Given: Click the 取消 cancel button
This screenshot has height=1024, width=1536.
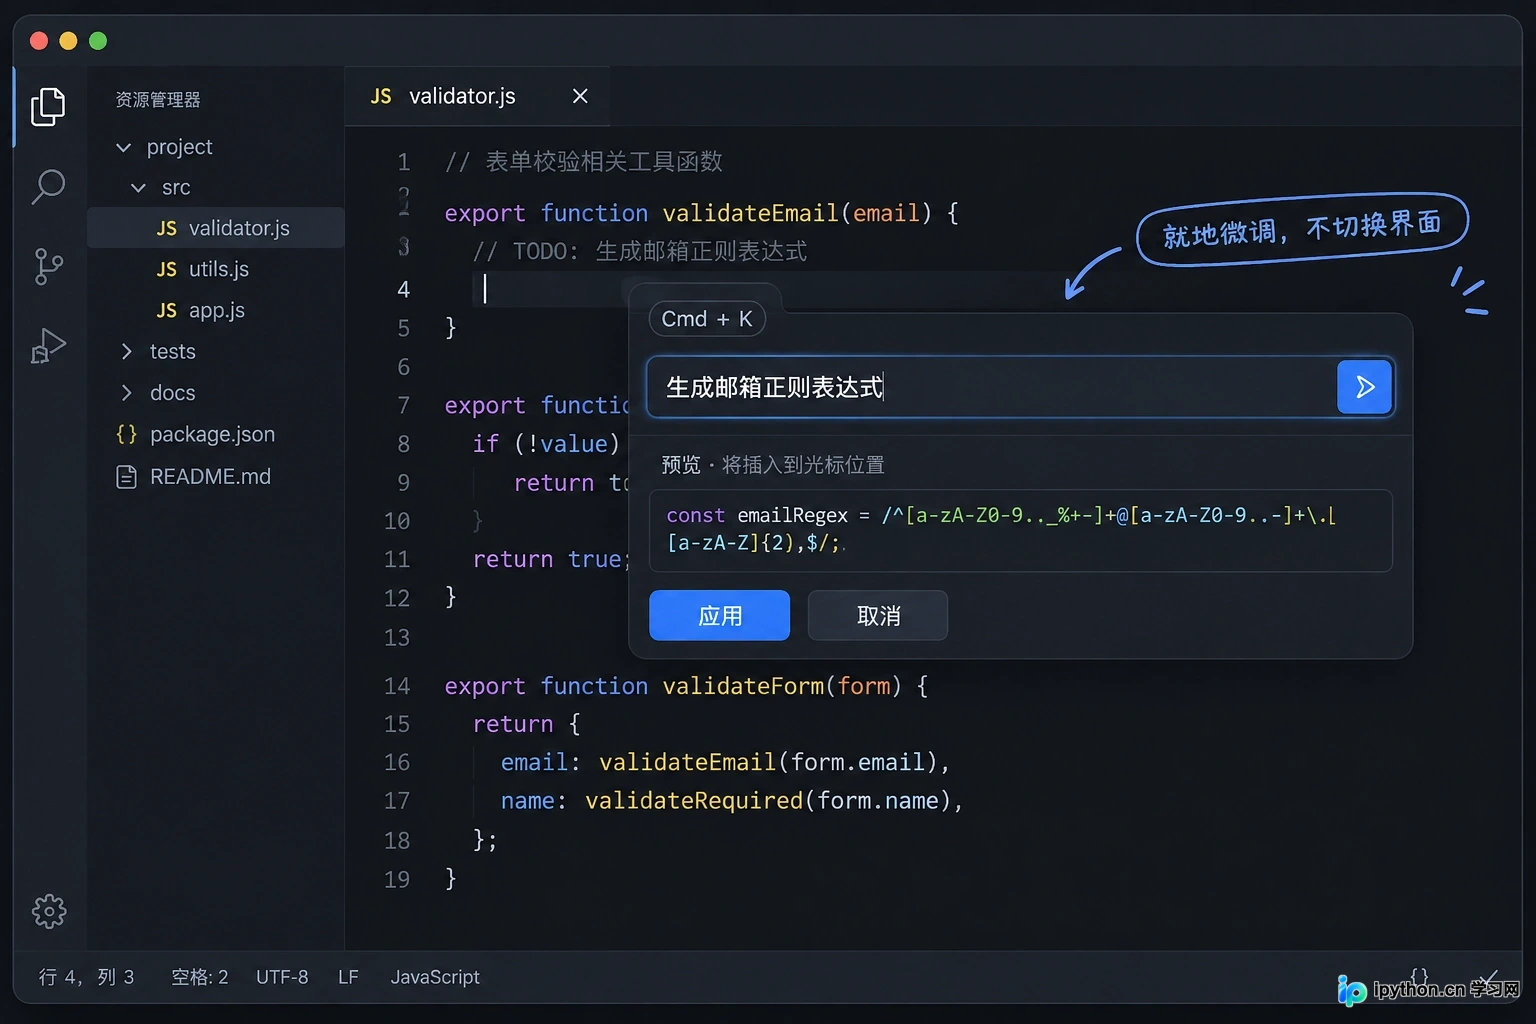Looking at the screenshot, I should pyautogui.click(x=878, y=615).
